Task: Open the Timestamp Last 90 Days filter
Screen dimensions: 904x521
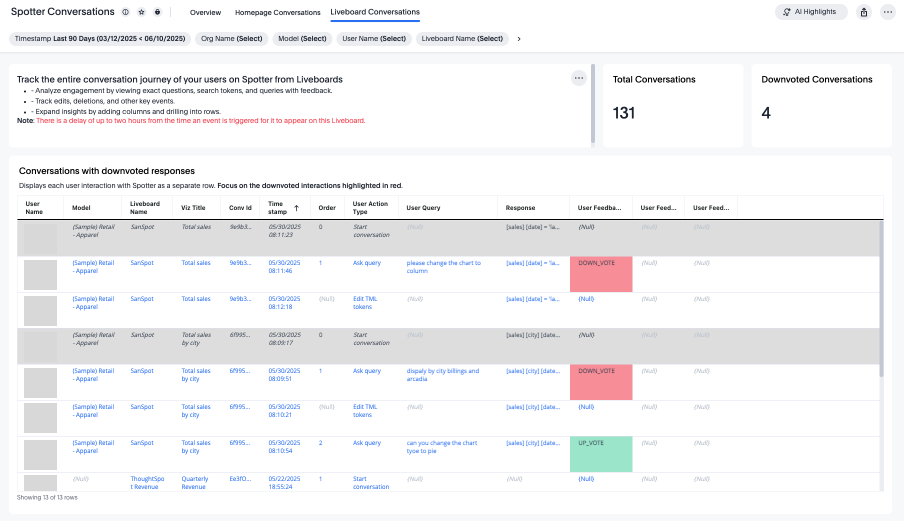Action: tap(99, 38)
